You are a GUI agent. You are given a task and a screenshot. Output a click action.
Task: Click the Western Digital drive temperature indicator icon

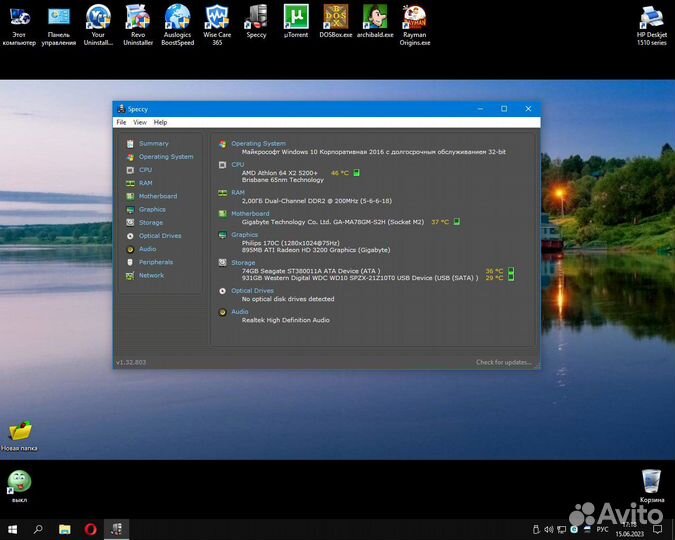click(511, 277)
